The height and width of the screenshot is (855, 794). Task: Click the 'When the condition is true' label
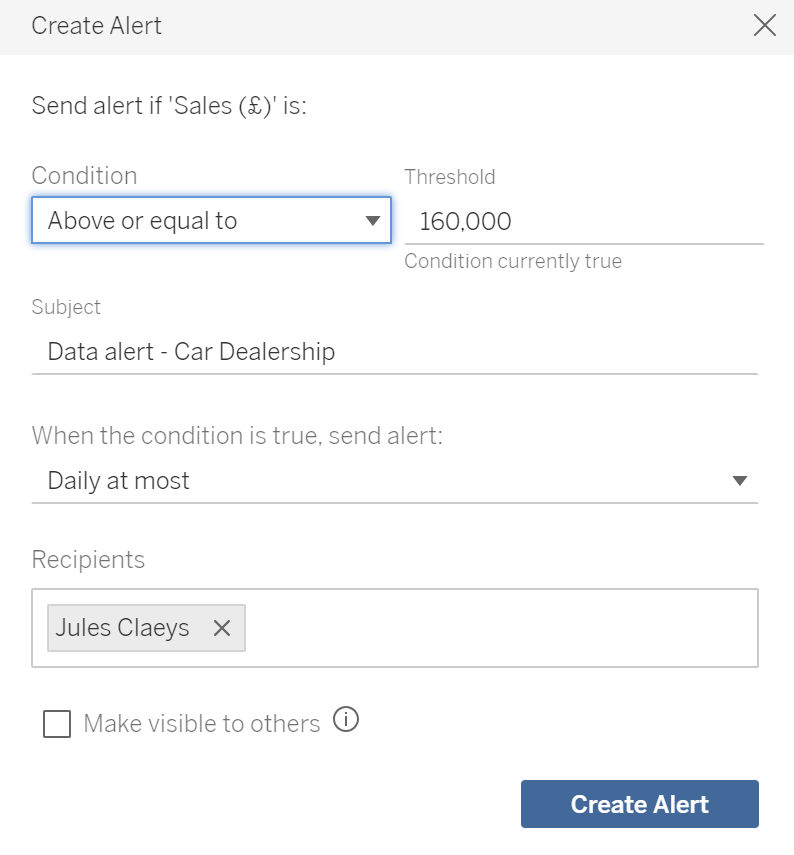tap(237, 436)
